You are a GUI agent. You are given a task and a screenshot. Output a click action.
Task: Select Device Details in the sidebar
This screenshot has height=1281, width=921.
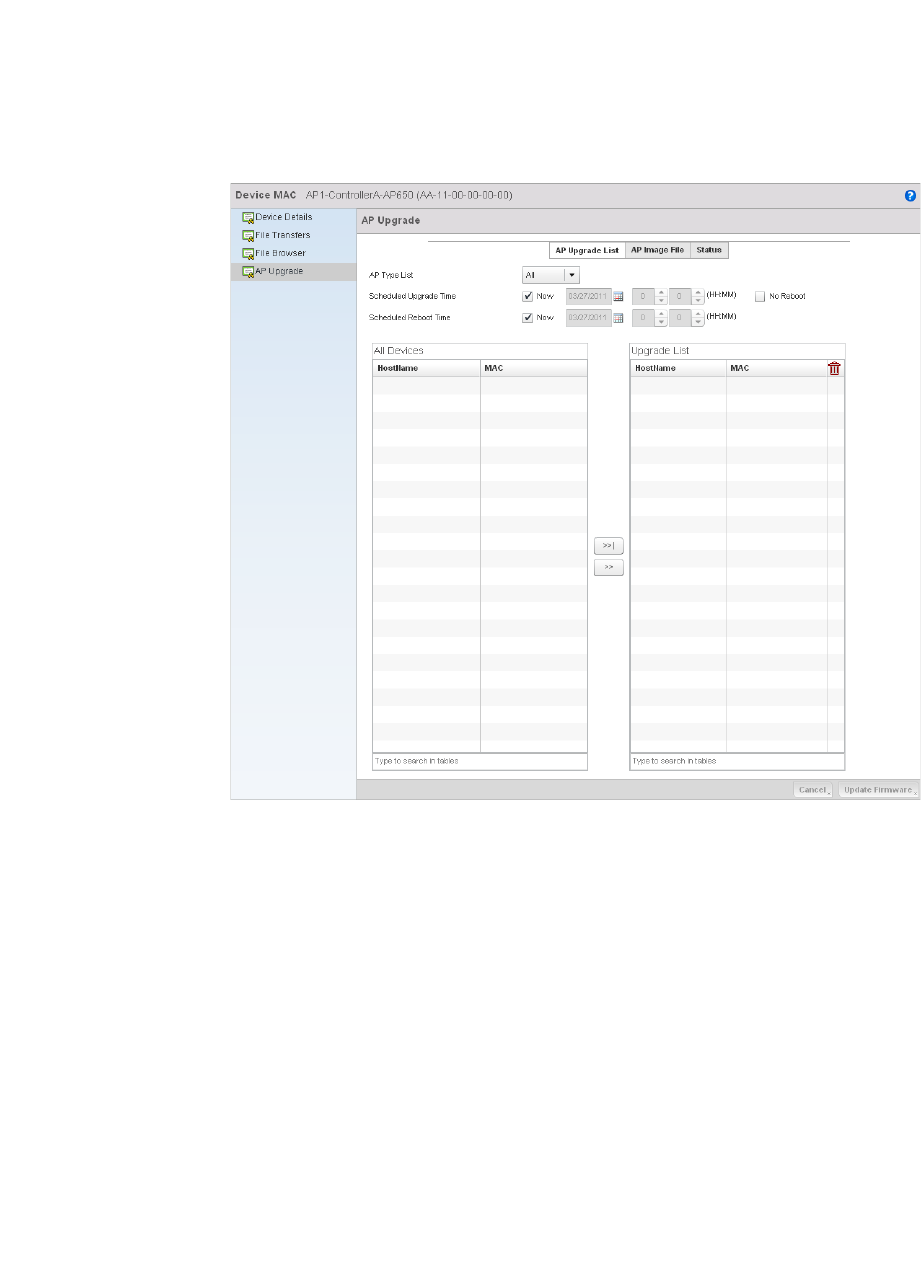[284, 217]
